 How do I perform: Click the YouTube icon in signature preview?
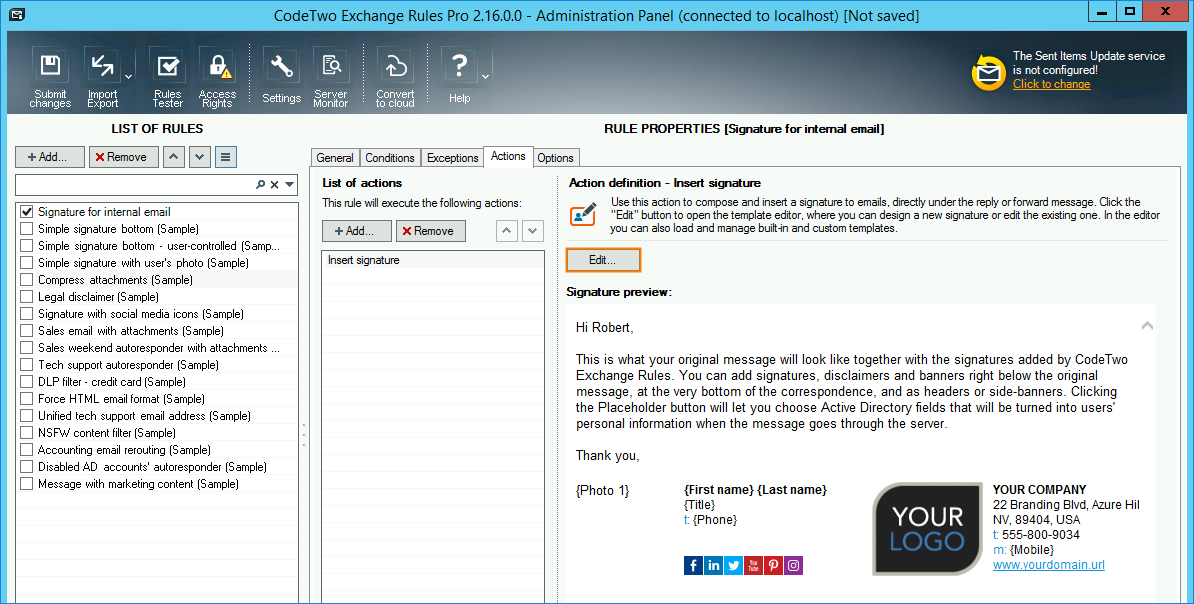coord(753,565)
